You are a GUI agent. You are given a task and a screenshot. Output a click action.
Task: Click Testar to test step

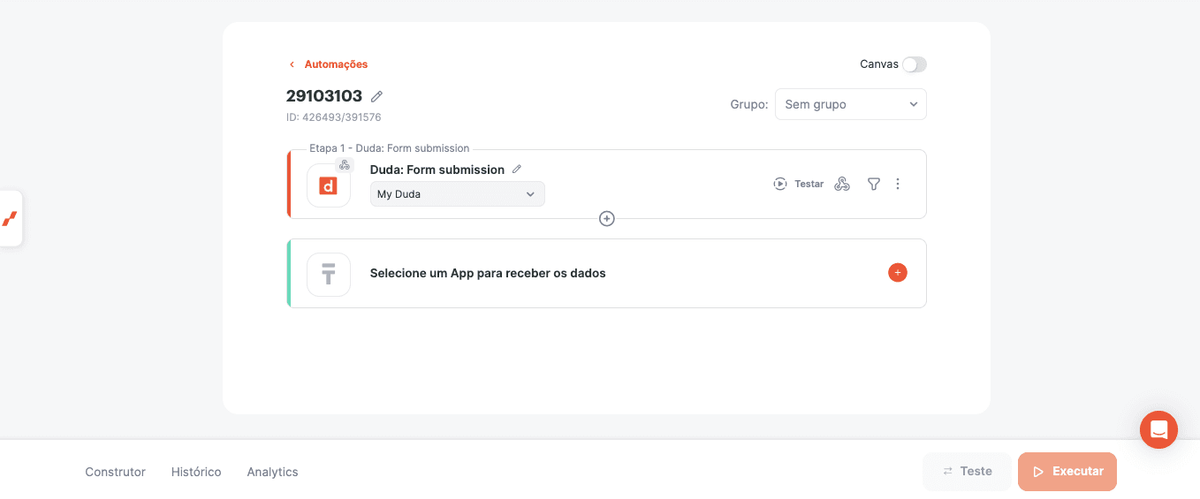click(798, 184)
